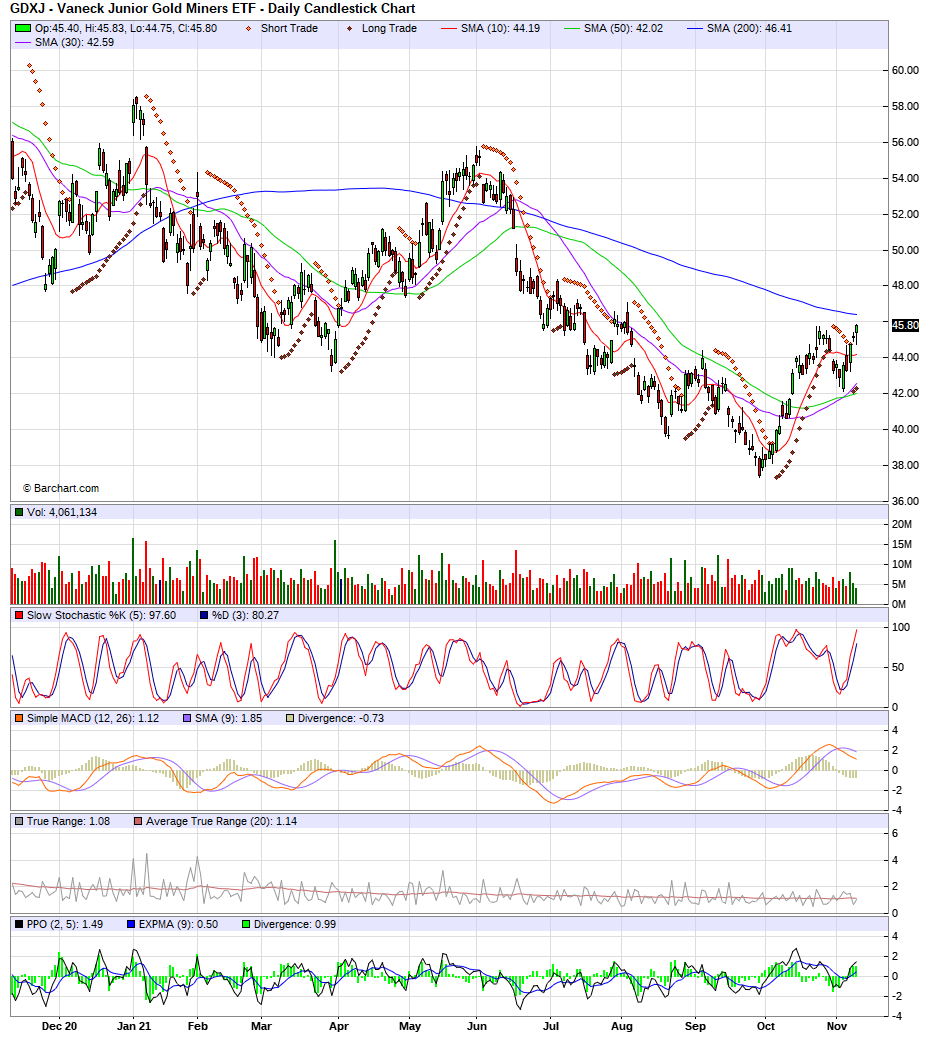Click the Barchart.com copyright text

point(61,488)
